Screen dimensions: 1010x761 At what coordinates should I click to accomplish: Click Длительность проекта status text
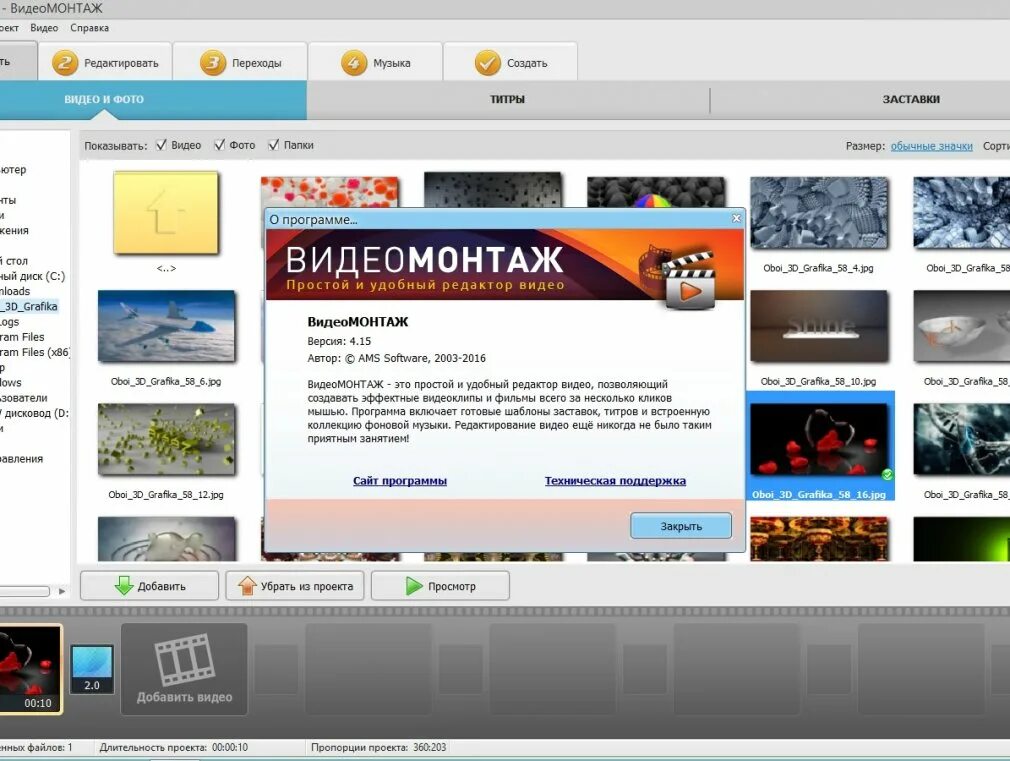[173, 747]
